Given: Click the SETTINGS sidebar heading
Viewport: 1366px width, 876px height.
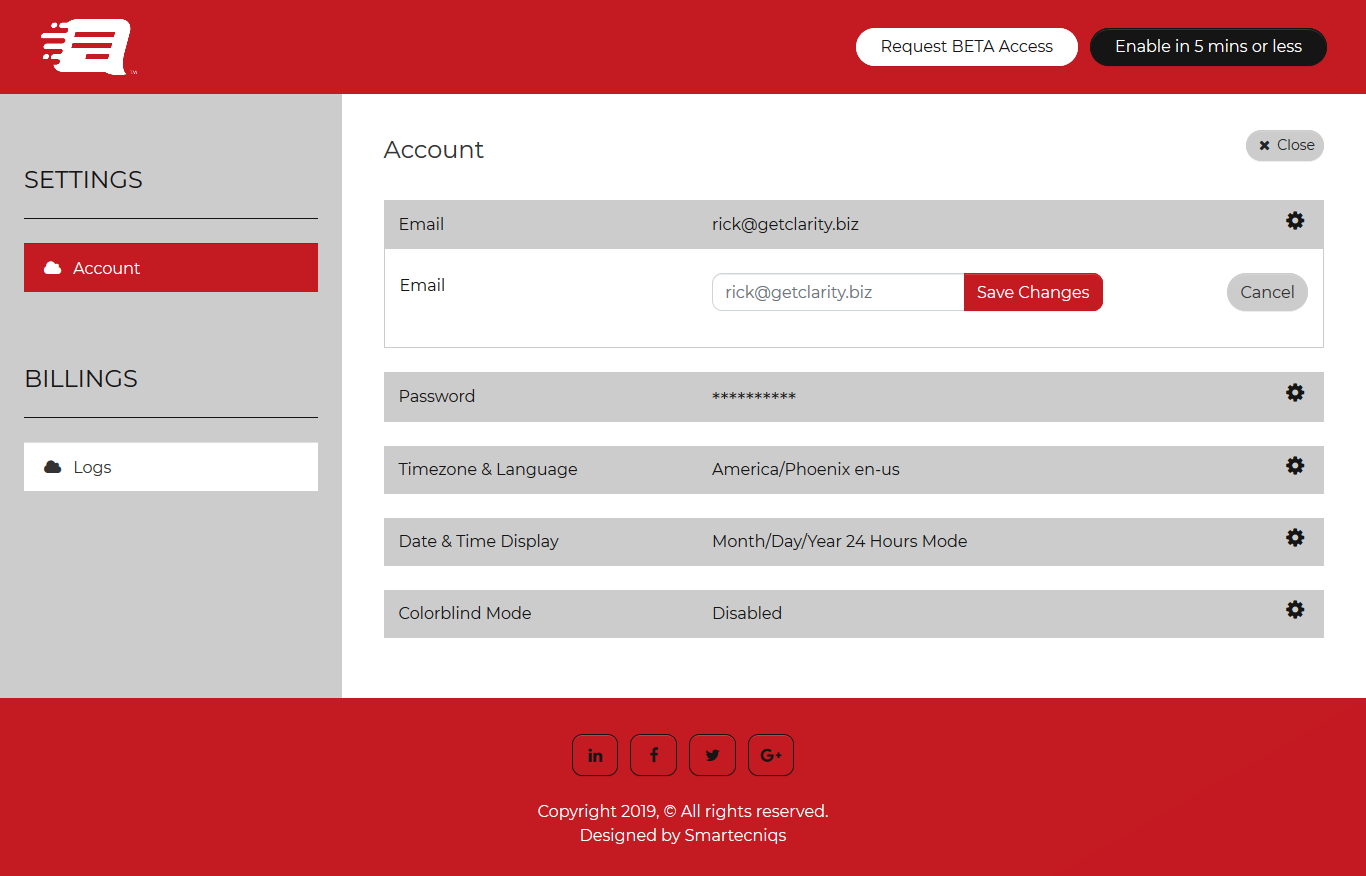Looking at the screenshot, I should 83,179.
